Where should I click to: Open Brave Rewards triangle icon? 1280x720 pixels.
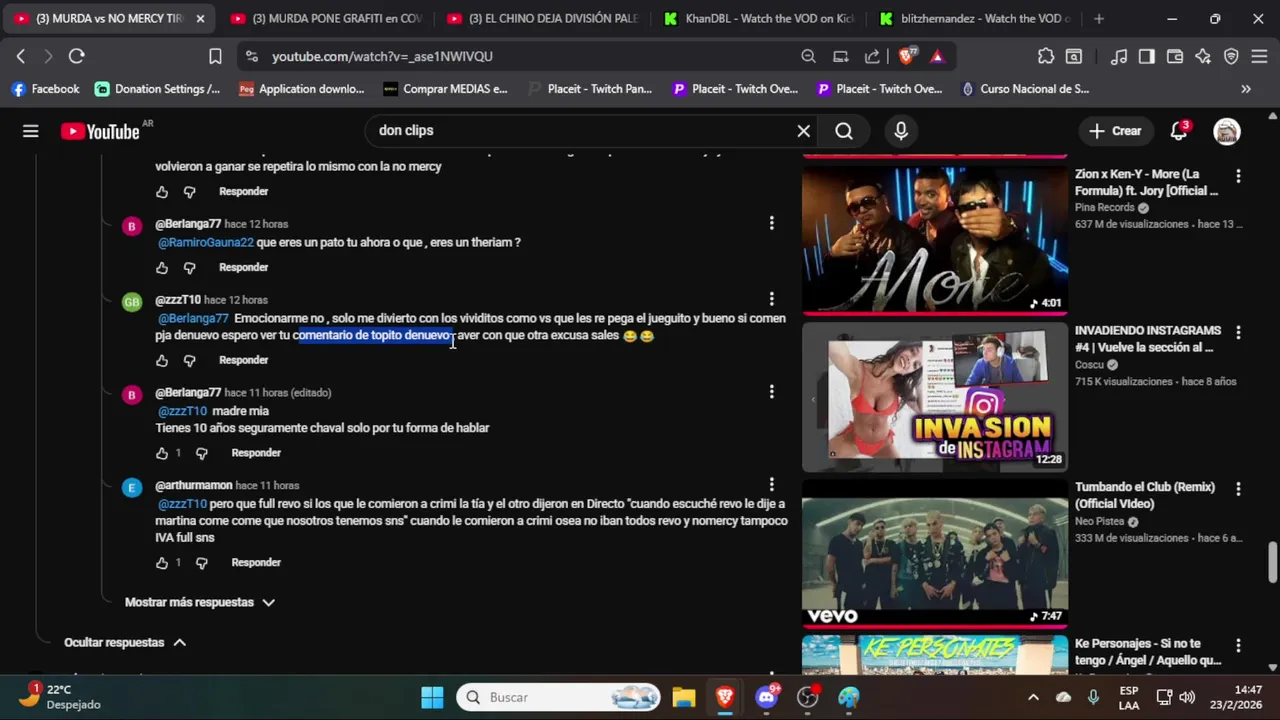point(937,56)
